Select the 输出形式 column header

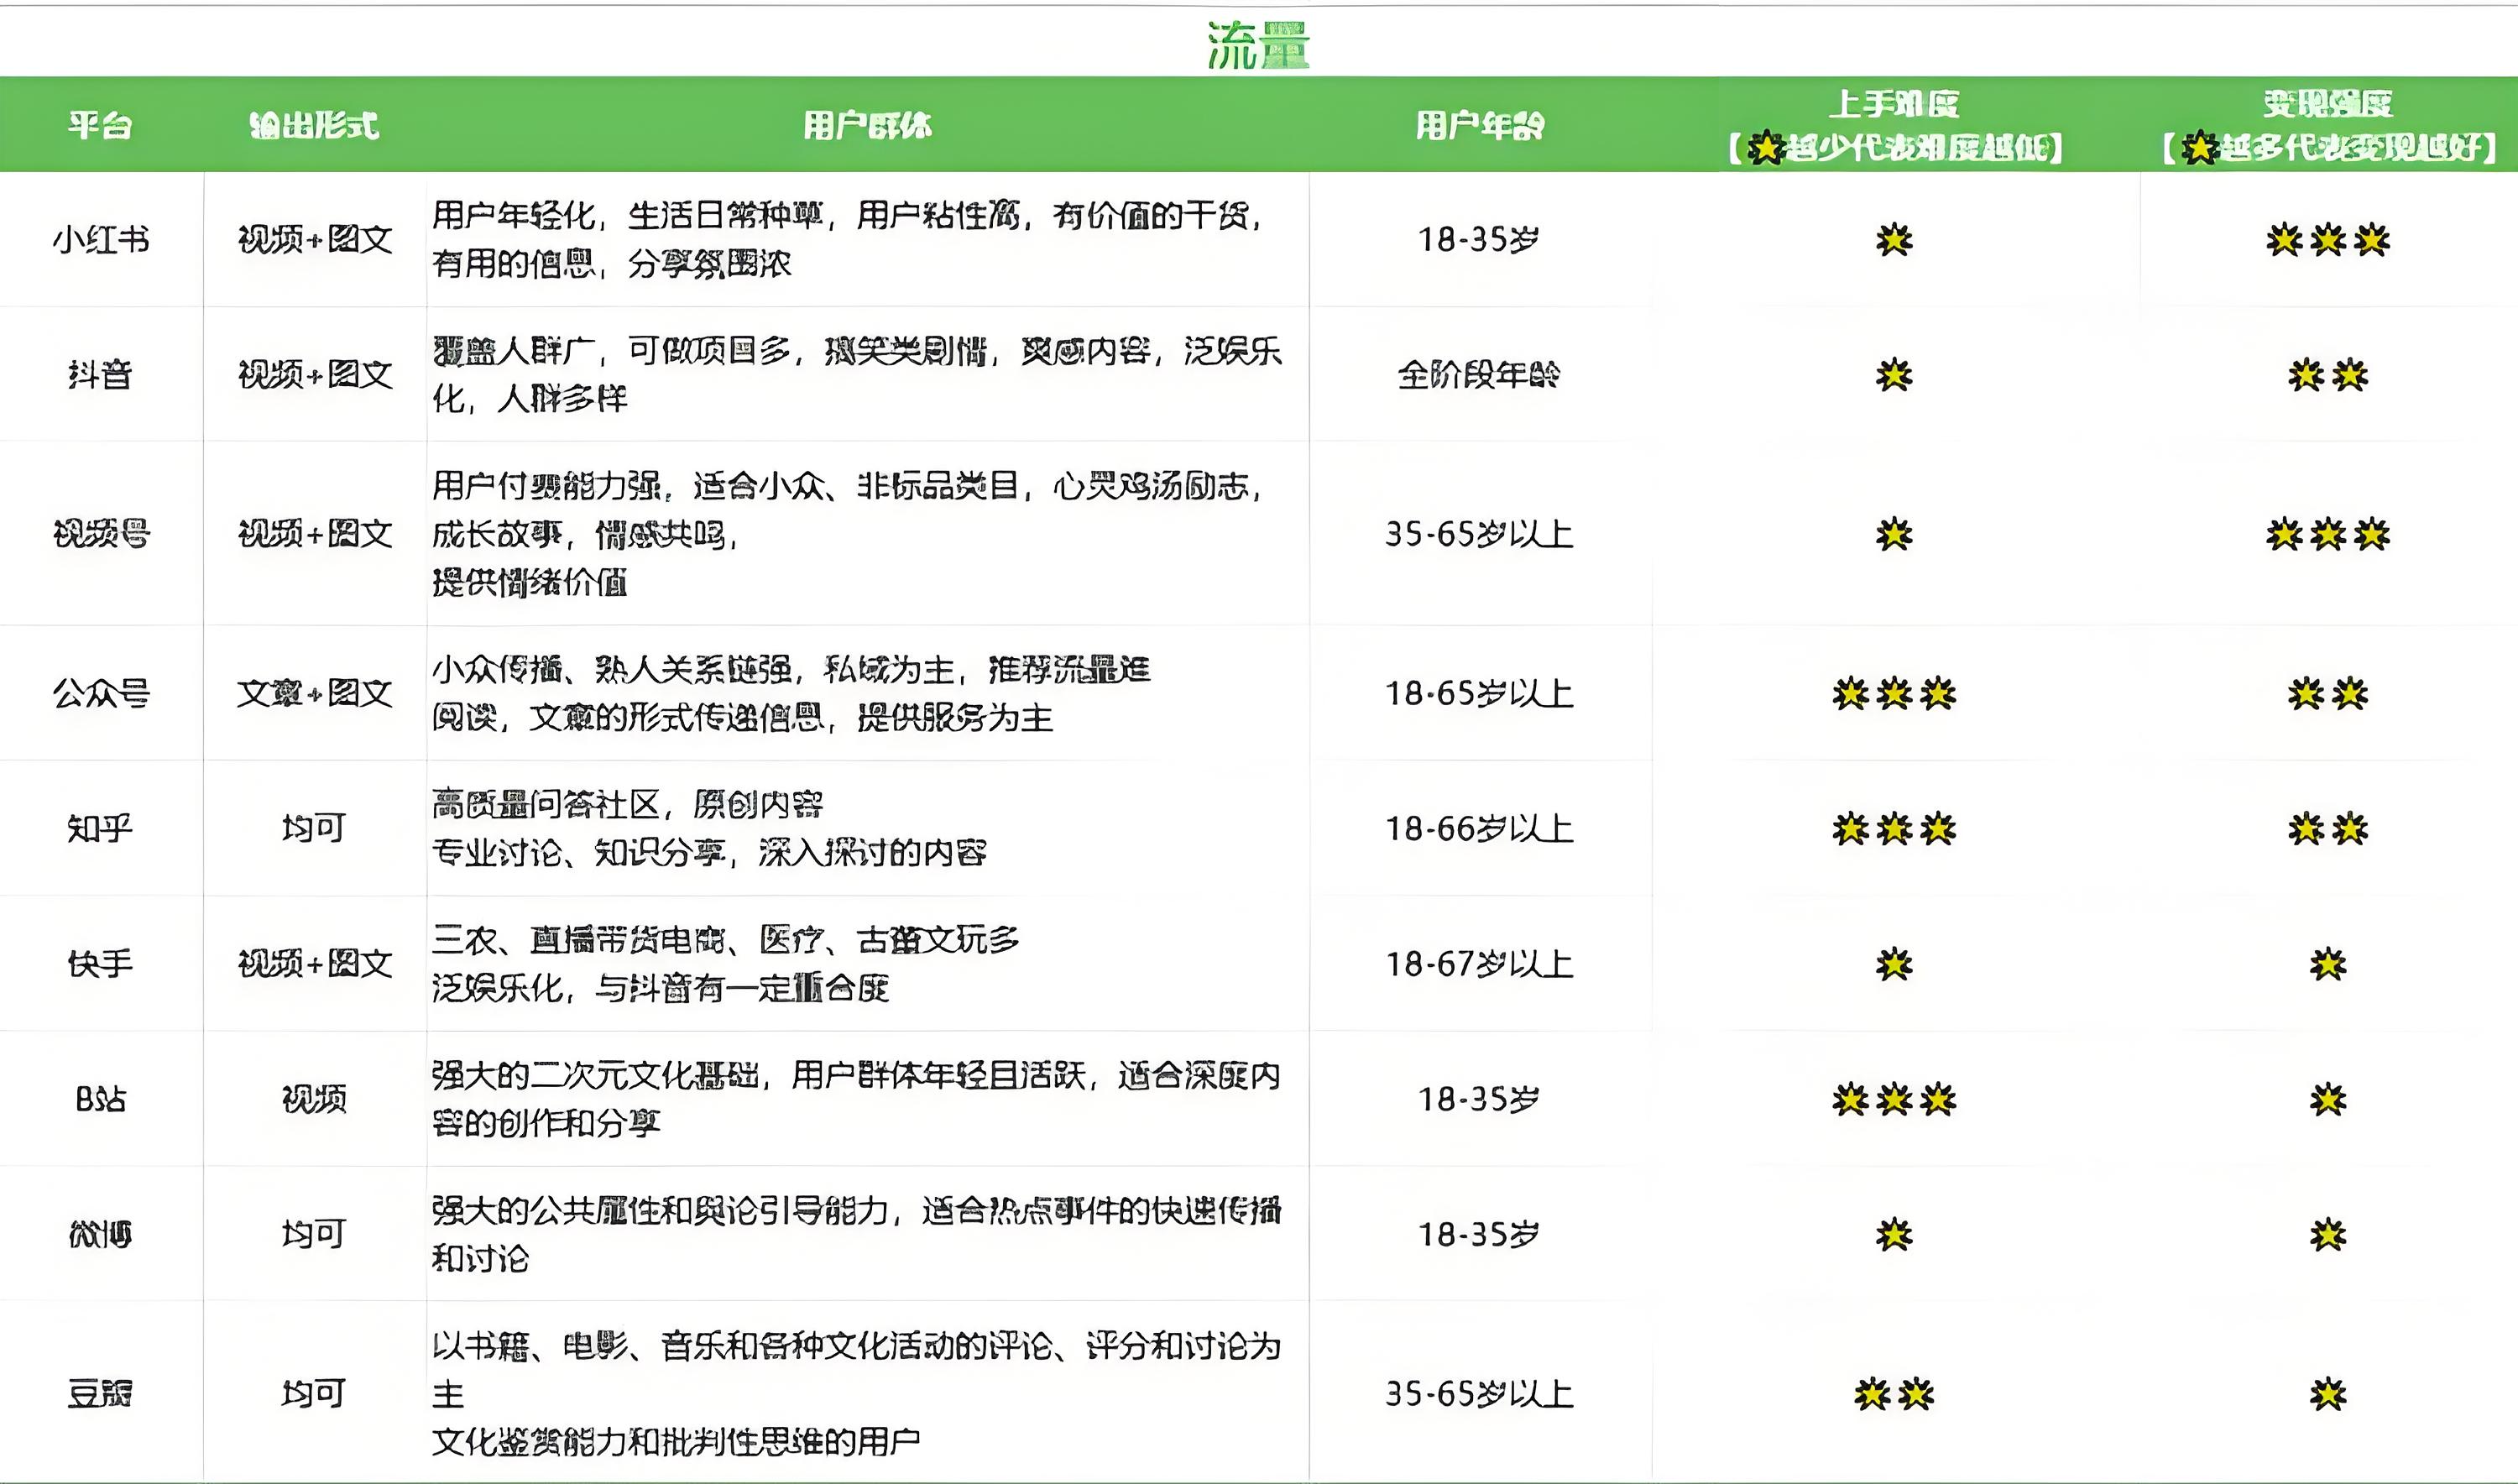click(x=314, y=125)
